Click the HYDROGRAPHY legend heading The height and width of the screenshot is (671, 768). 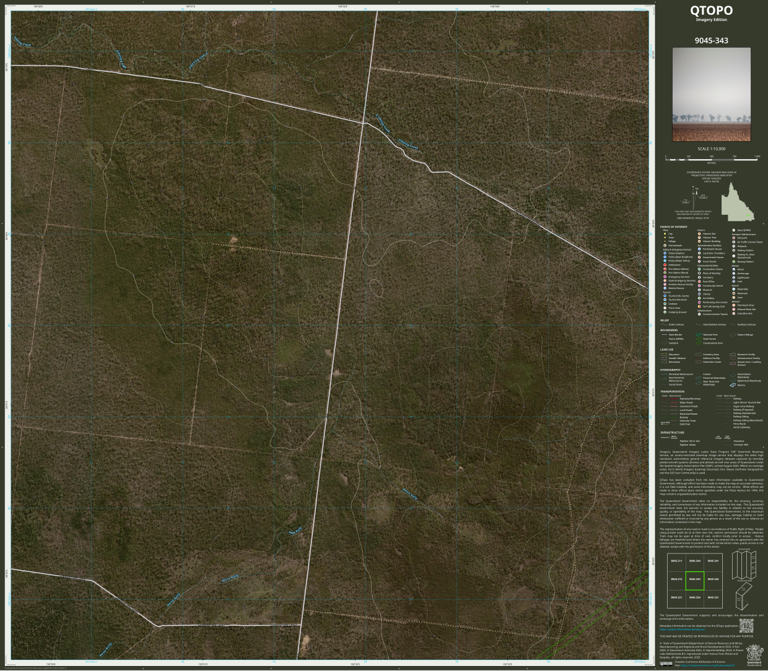pos(670,370)
